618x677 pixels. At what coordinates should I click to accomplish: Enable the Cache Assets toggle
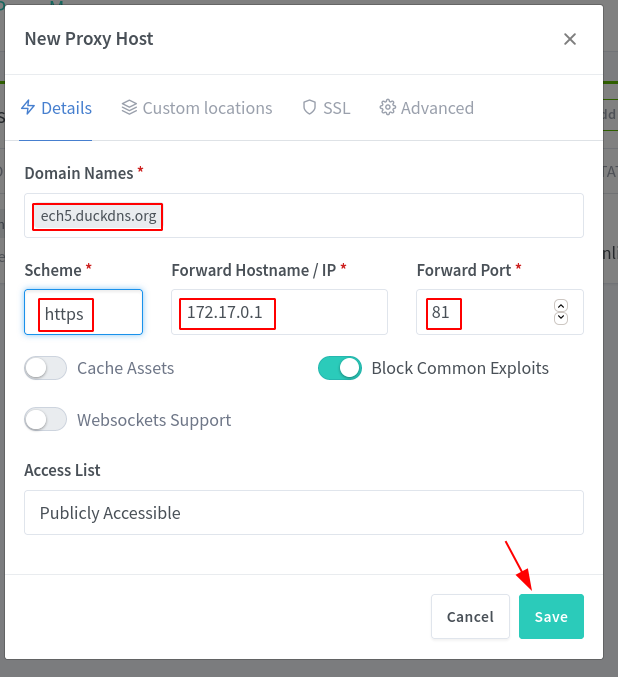coord(45,368)
